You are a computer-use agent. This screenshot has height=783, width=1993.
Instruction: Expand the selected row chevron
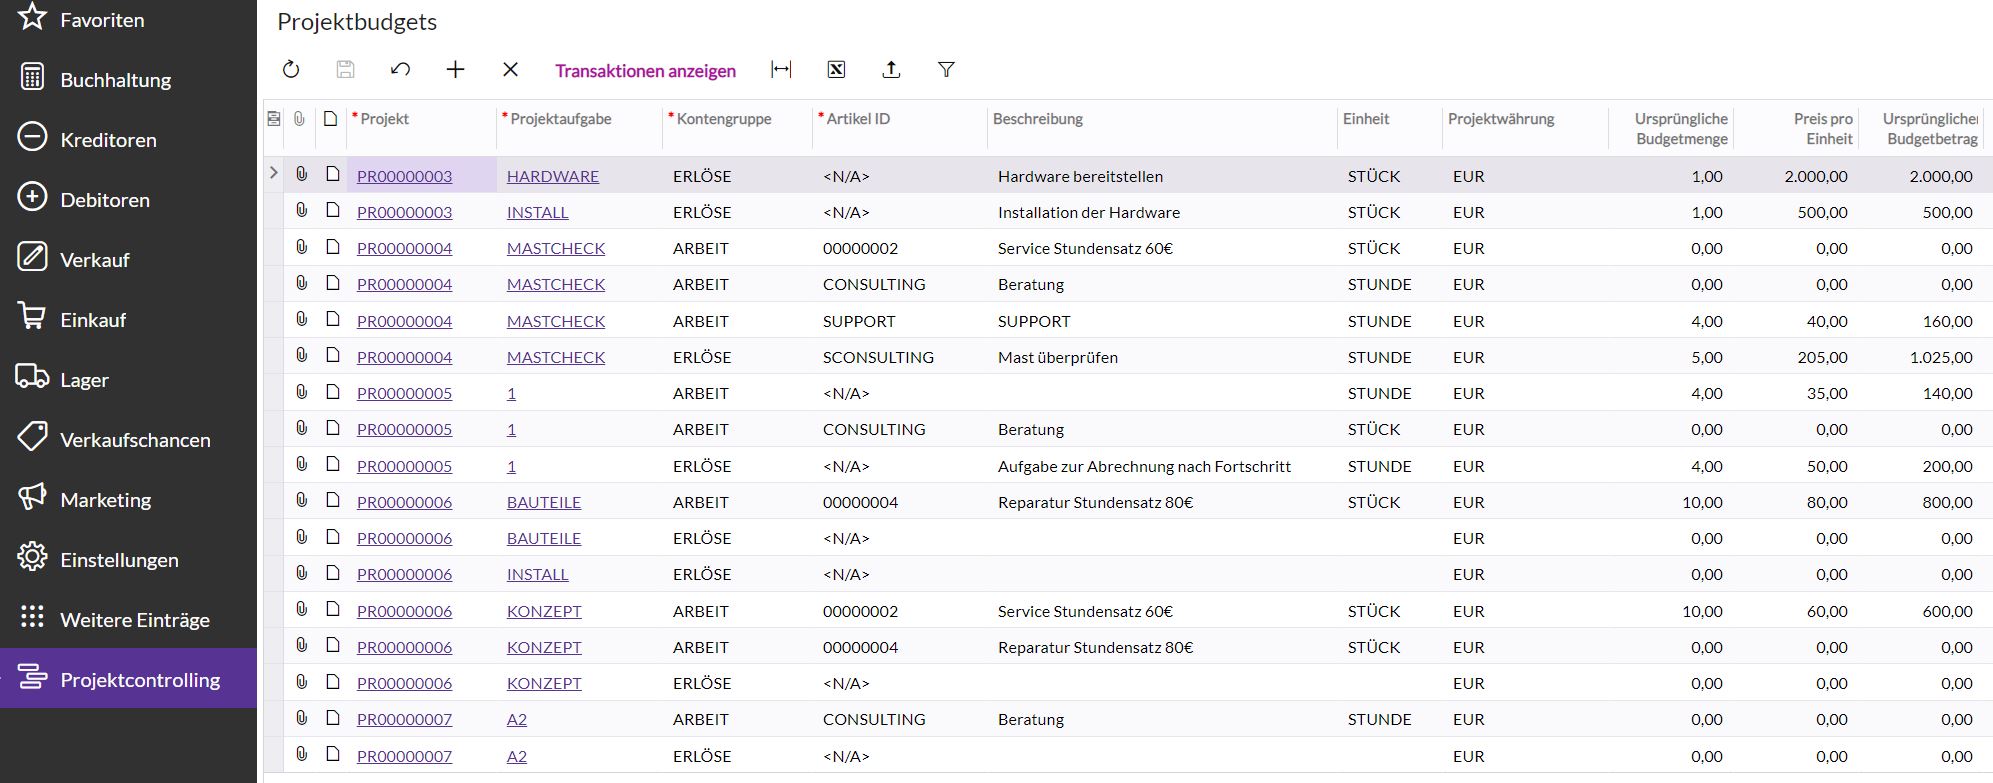(273, 174)
